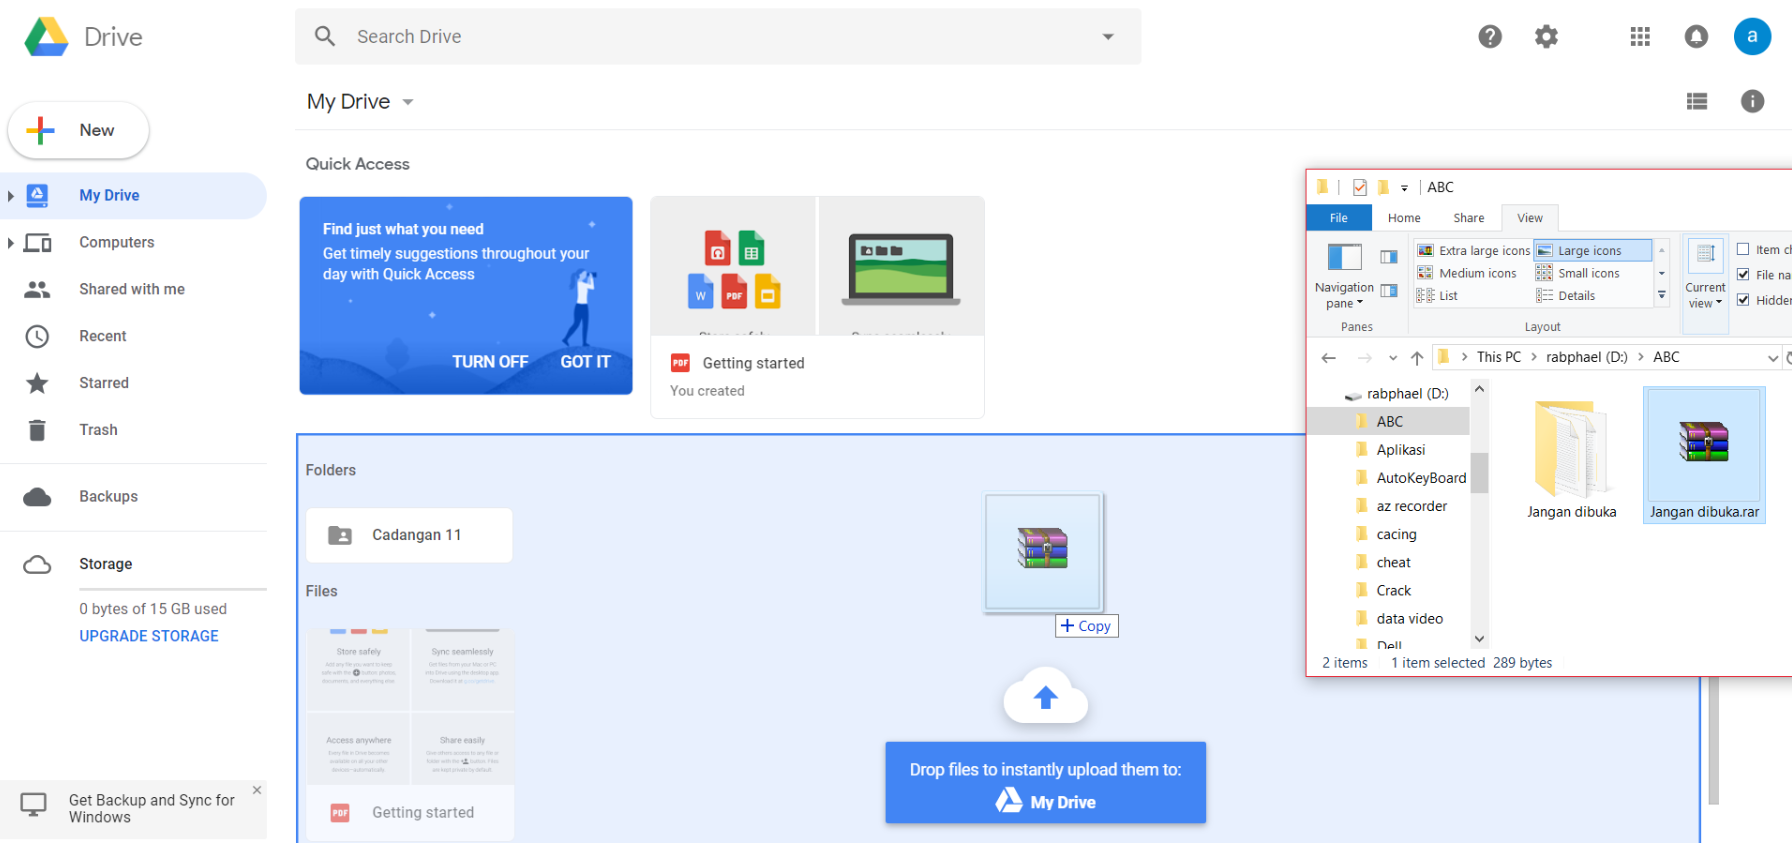Open the account avatar 'a'
Viewport: 1792px width, 844px height.
point(1752,37)
